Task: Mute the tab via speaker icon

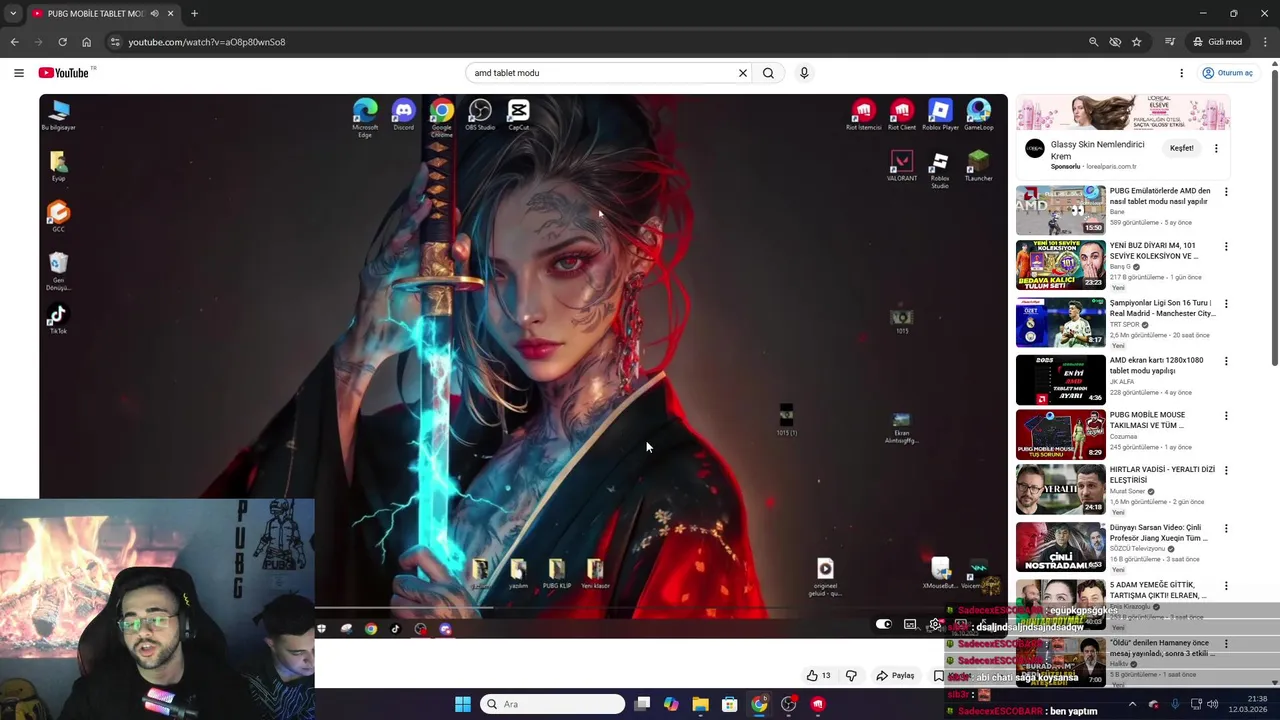Action: pos(154,14)
